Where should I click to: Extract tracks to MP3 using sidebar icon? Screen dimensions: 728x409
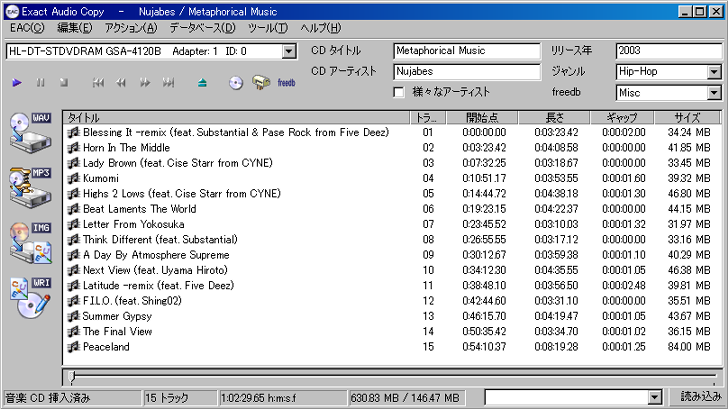coord(31,188)
